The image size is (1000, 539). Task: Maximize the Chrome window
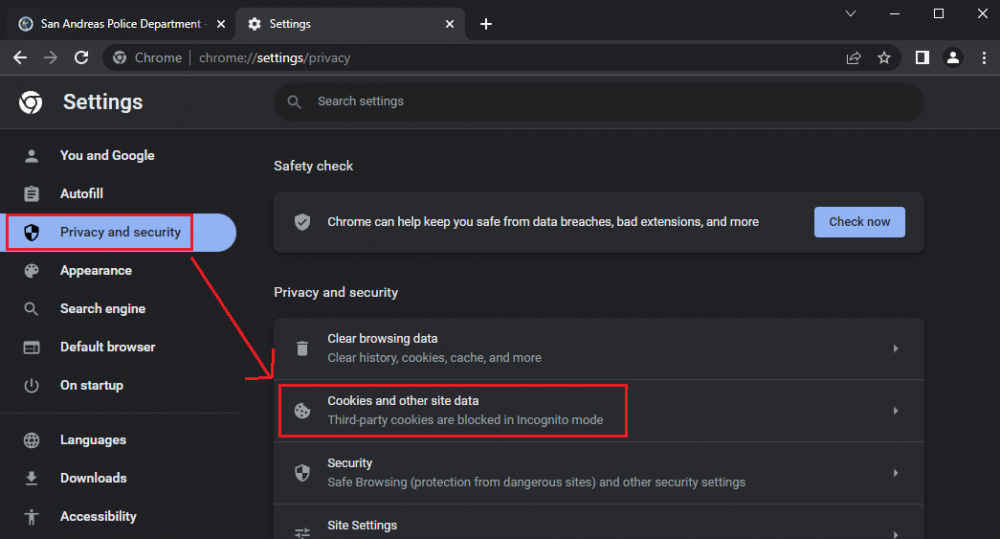click(x=939, y=13)
